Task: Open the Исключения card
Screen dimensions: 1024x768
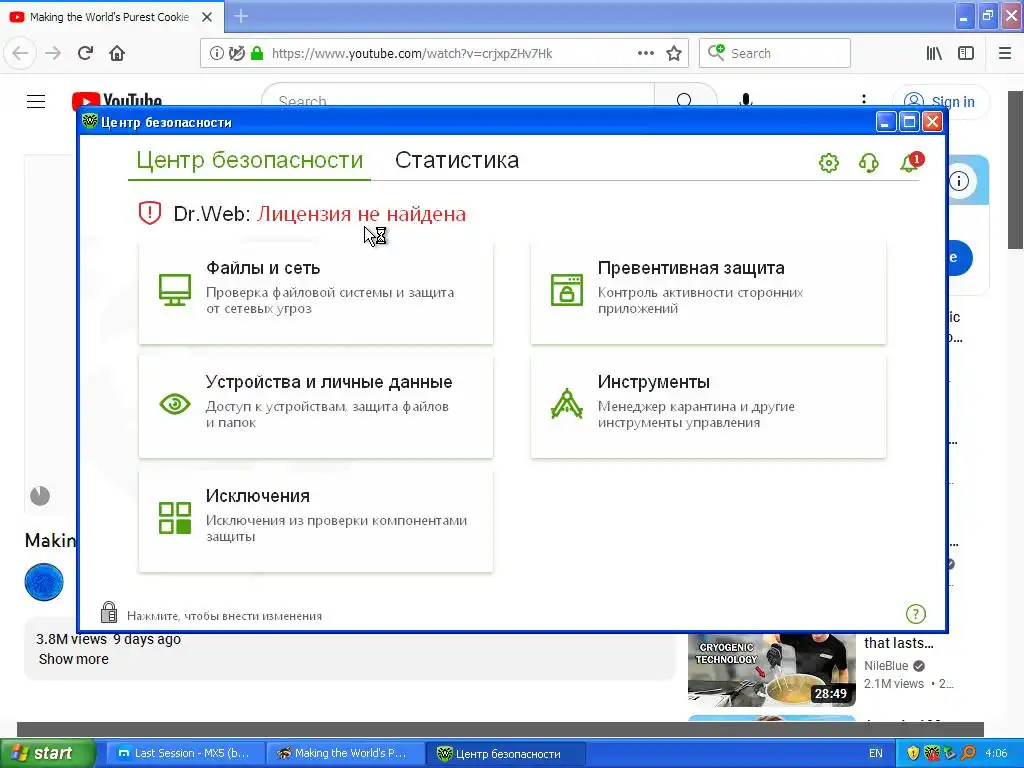Action: tap(316, 520)
